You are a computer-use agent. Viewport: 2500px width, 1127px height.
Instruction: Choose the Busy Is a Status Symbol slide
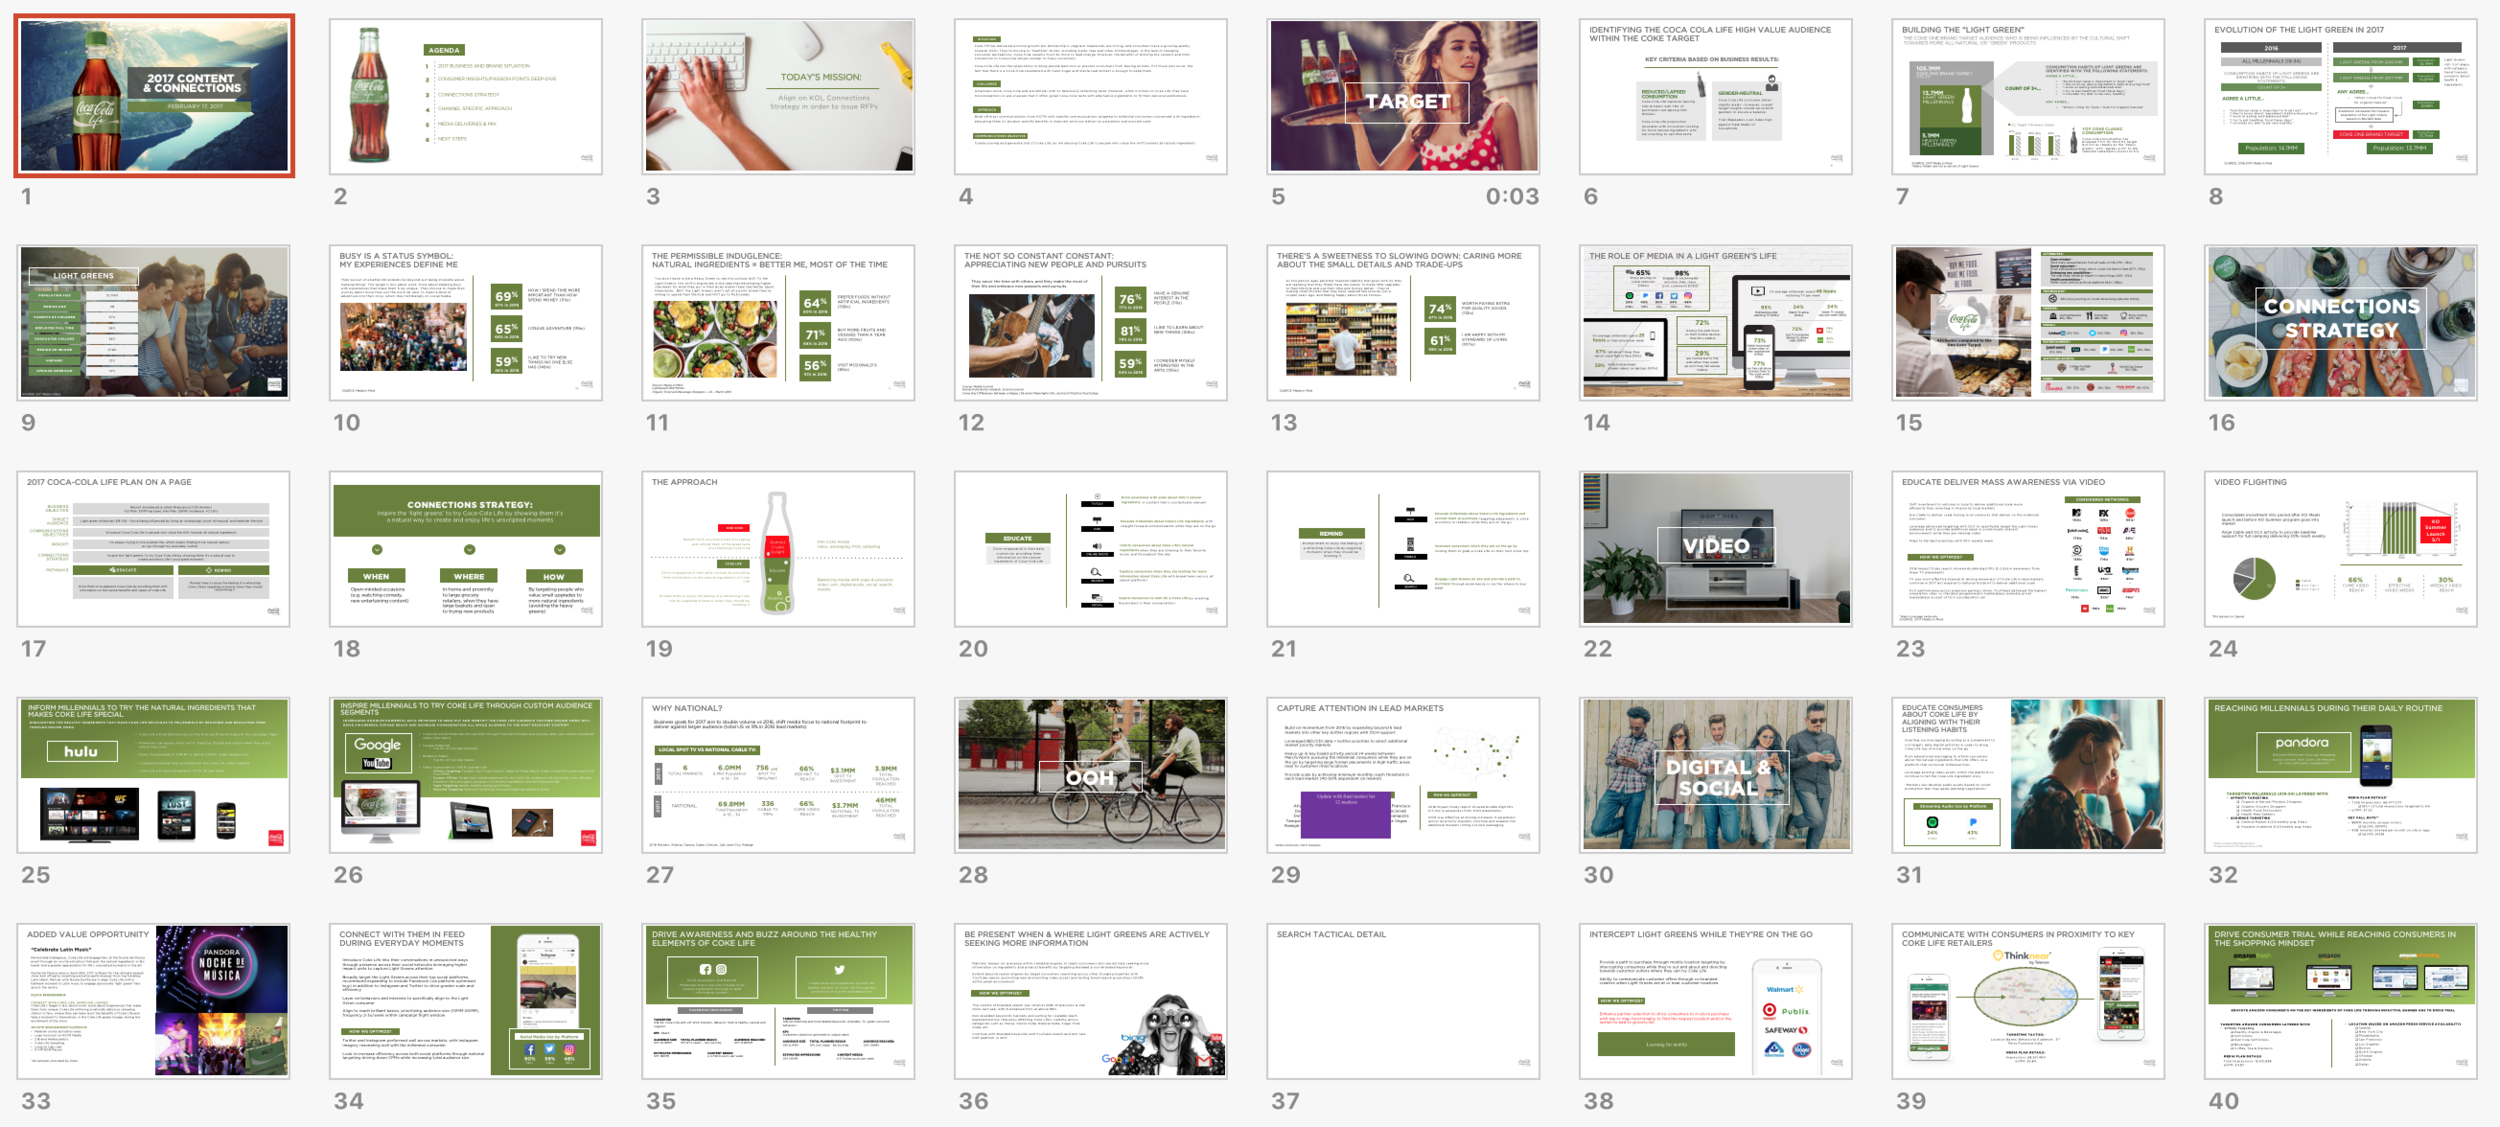[466, 323]
